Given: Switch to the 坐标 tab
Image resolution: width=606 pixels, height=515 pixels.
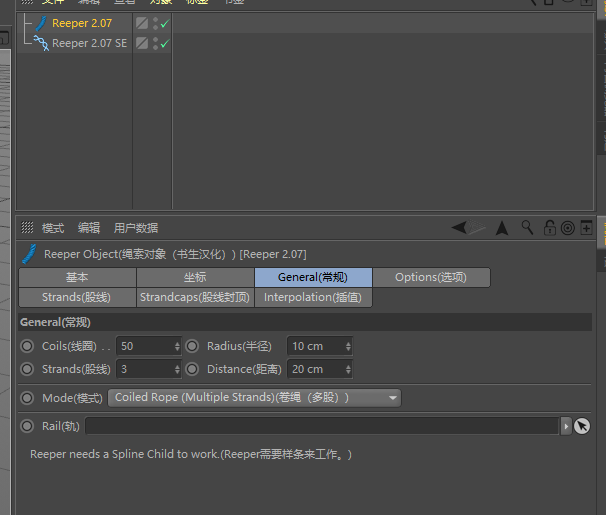Looking at the screenshot, I should click(x=195, y=277).
